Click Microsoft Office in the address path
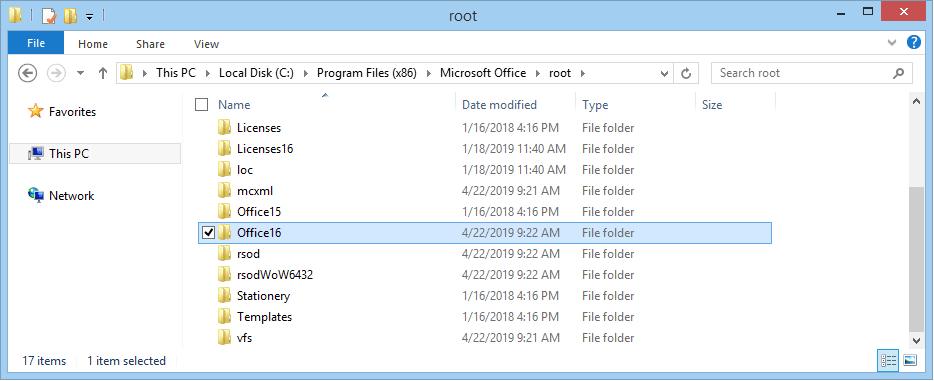 tap(483, 73)
